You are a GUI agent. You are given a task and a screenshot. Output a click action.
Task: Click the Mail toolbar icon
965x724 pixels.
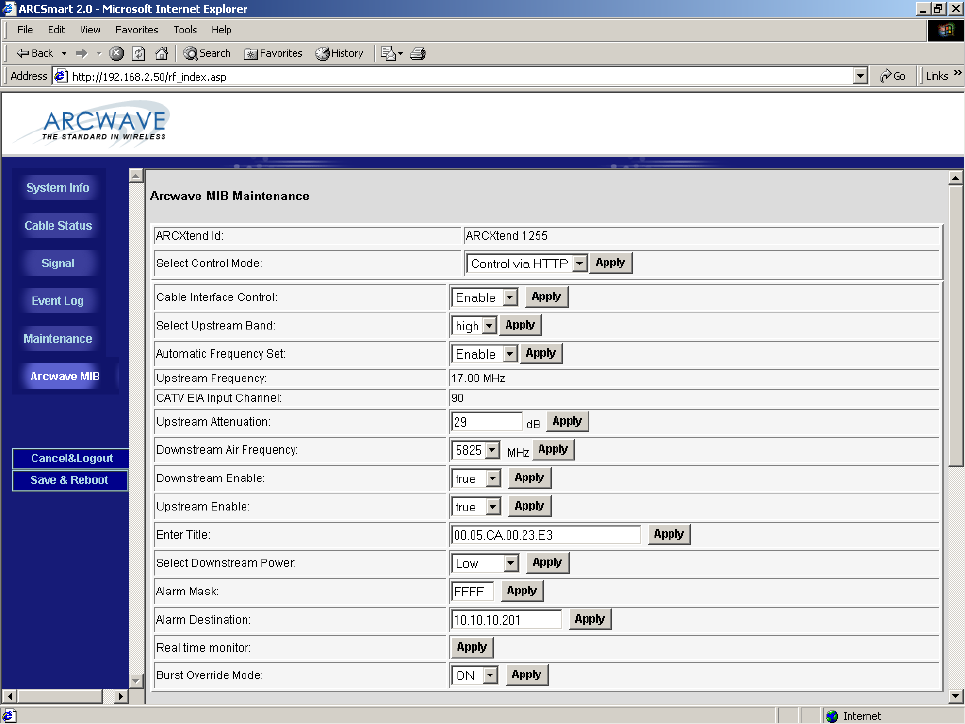pos(388,54)
